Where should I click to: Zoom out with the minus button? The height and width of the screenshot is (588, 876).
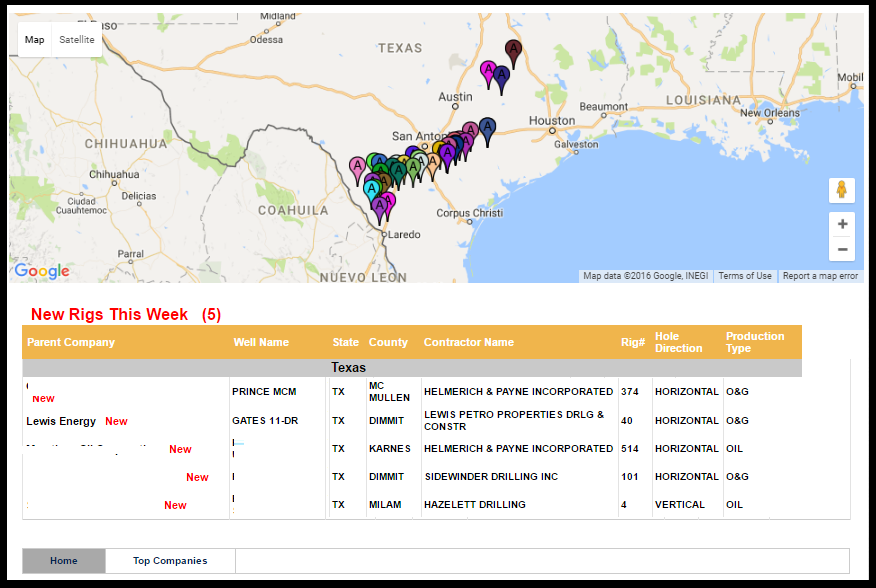[842, 249]
